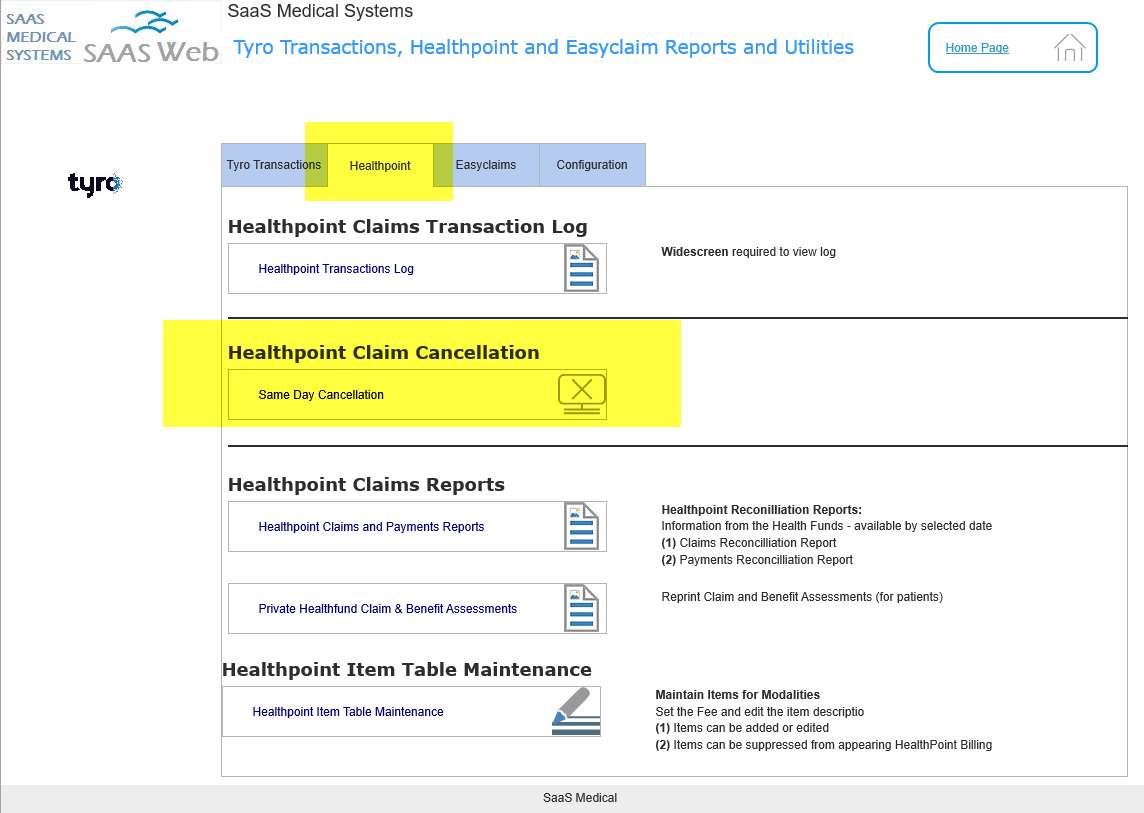Click the Widescreen required to view log note

tap(749, 252)
